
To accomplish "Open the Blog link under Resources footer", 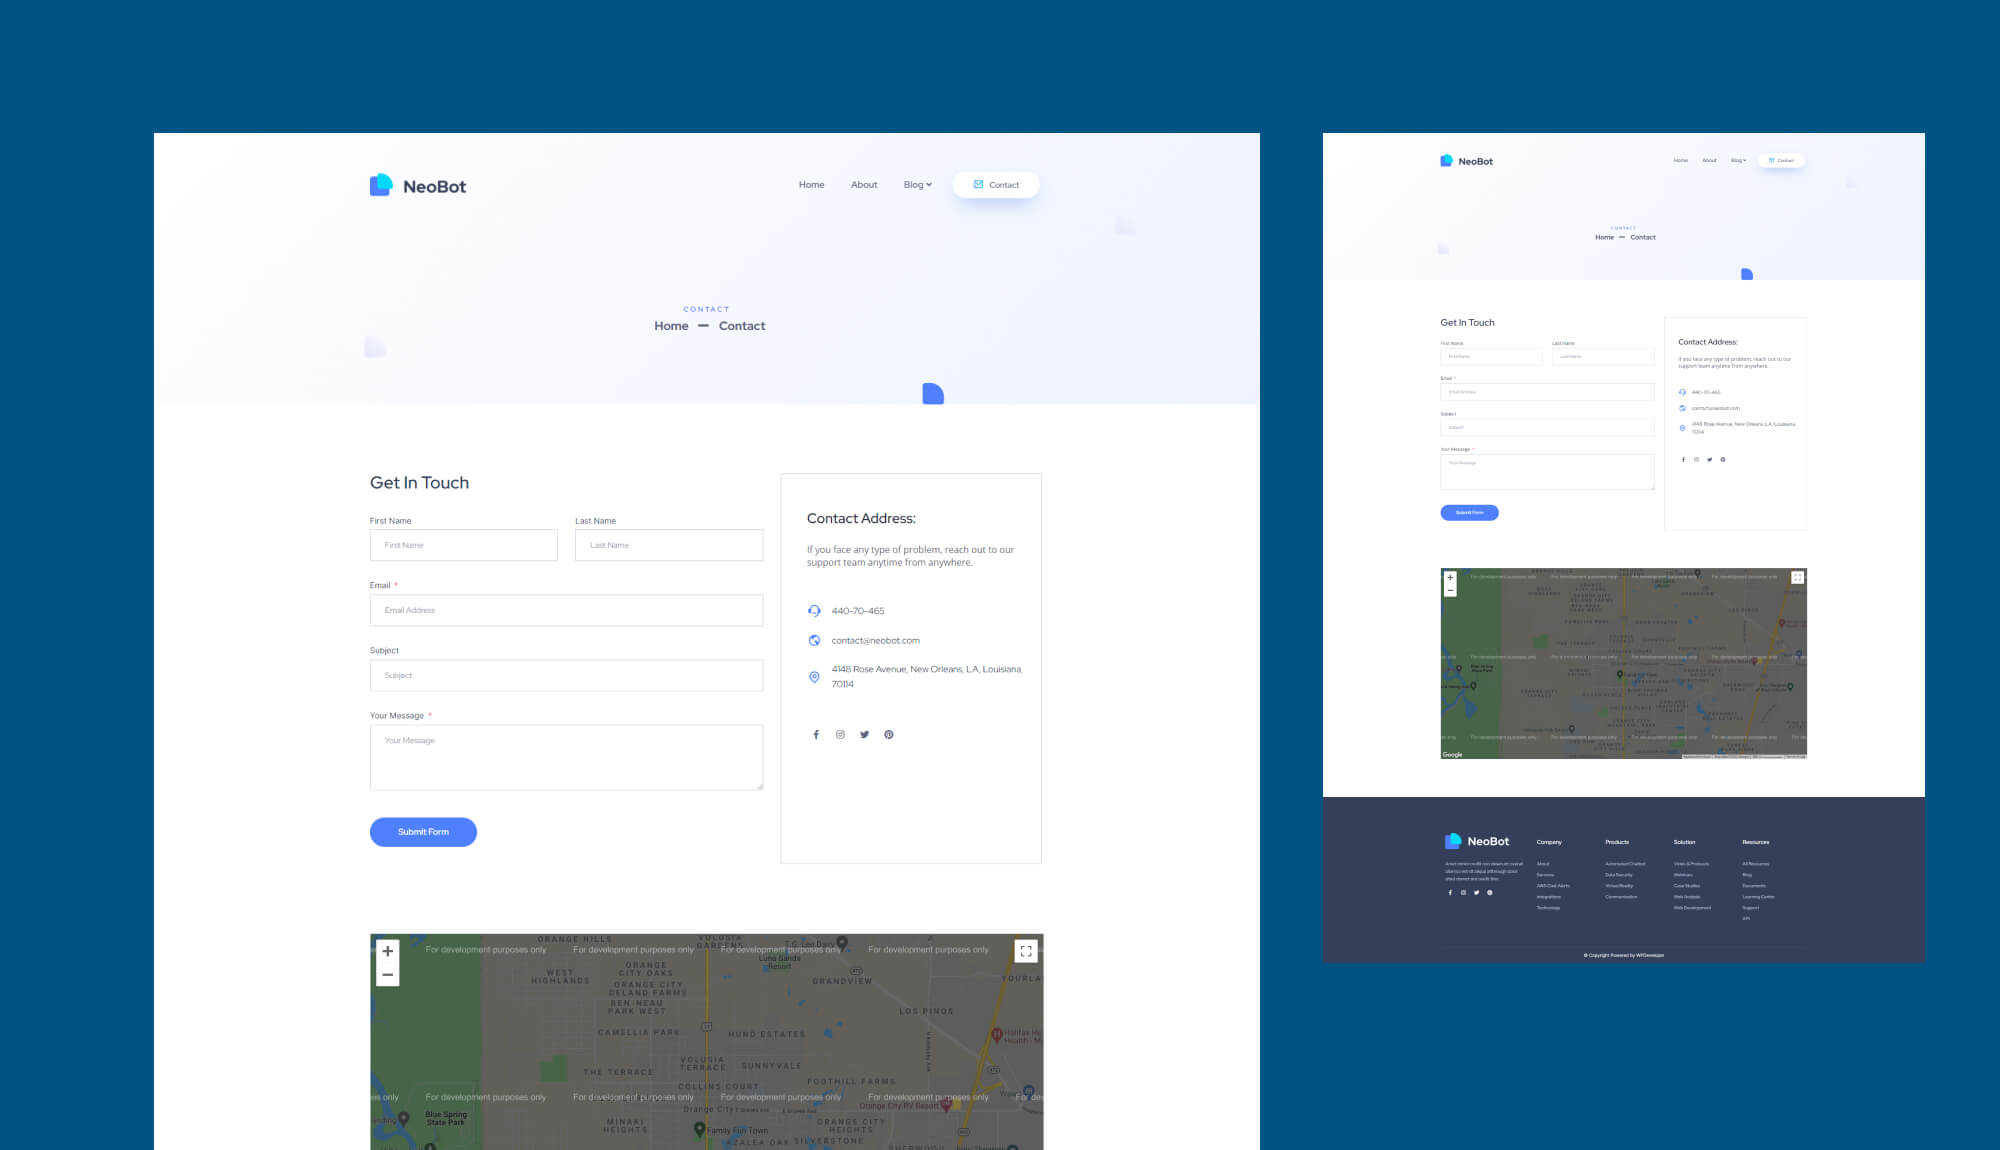I will [x=1746, y=874].
